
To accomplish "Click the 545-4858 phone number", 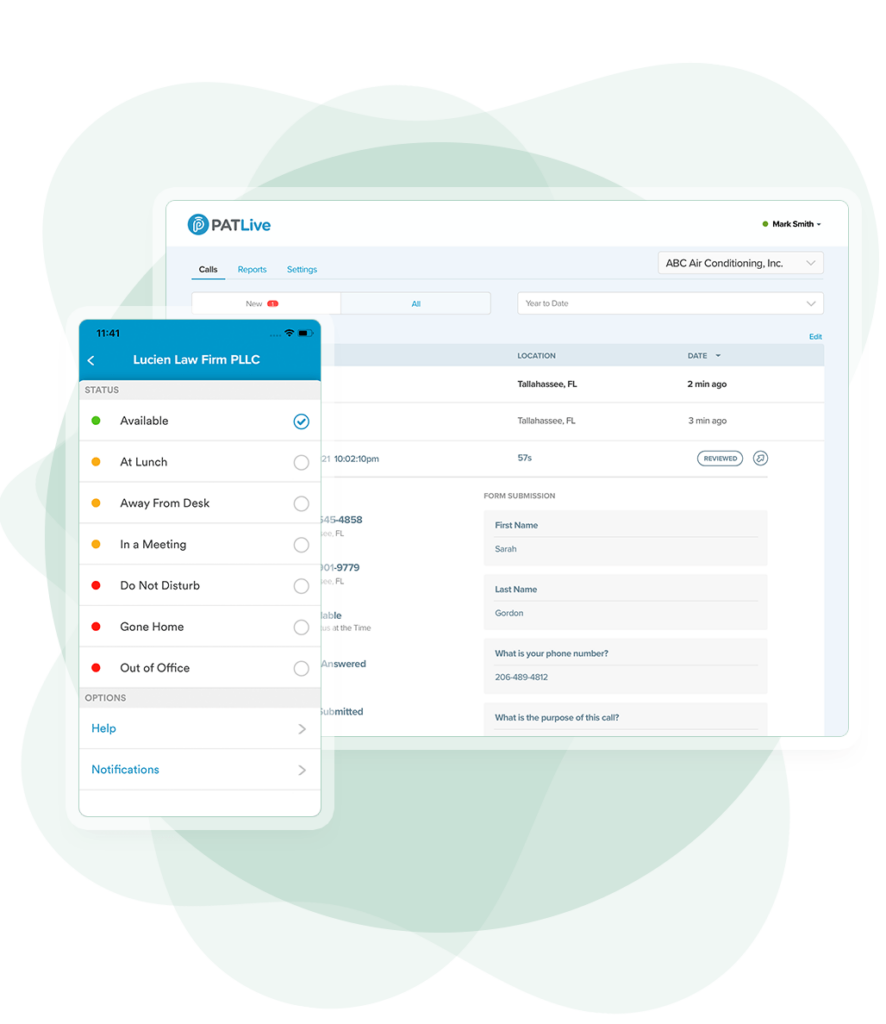I will click(x=341, y=520).
